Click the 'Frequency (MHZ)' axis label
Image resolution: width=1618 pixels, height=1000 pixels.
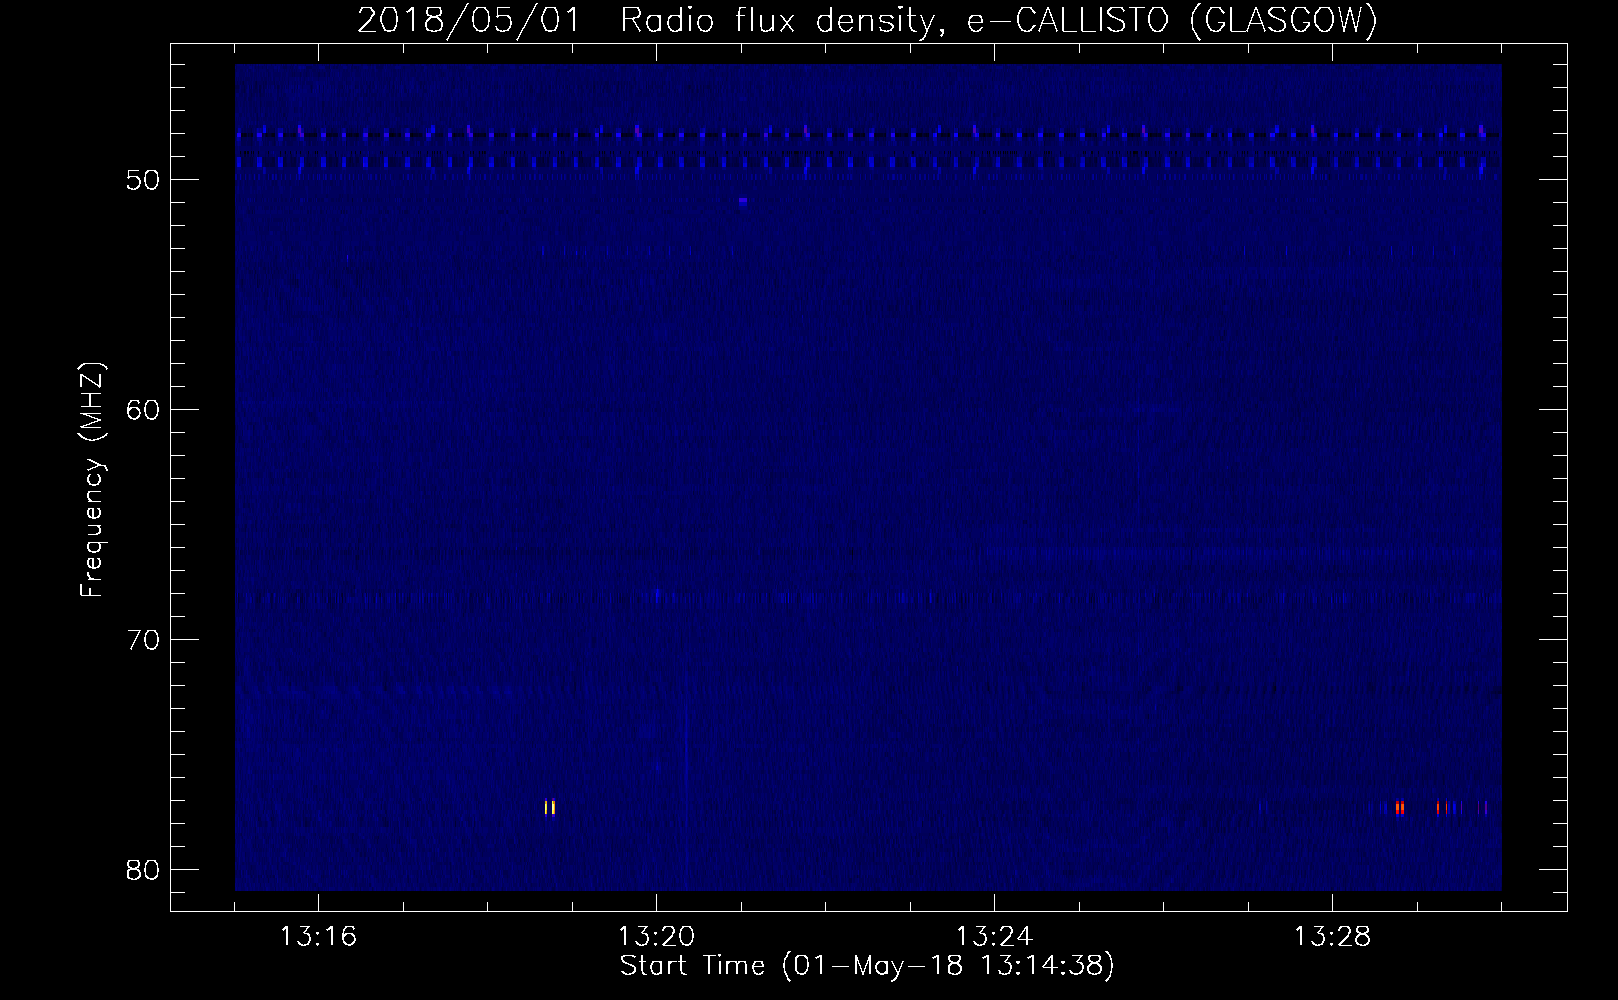coord(92,481)
